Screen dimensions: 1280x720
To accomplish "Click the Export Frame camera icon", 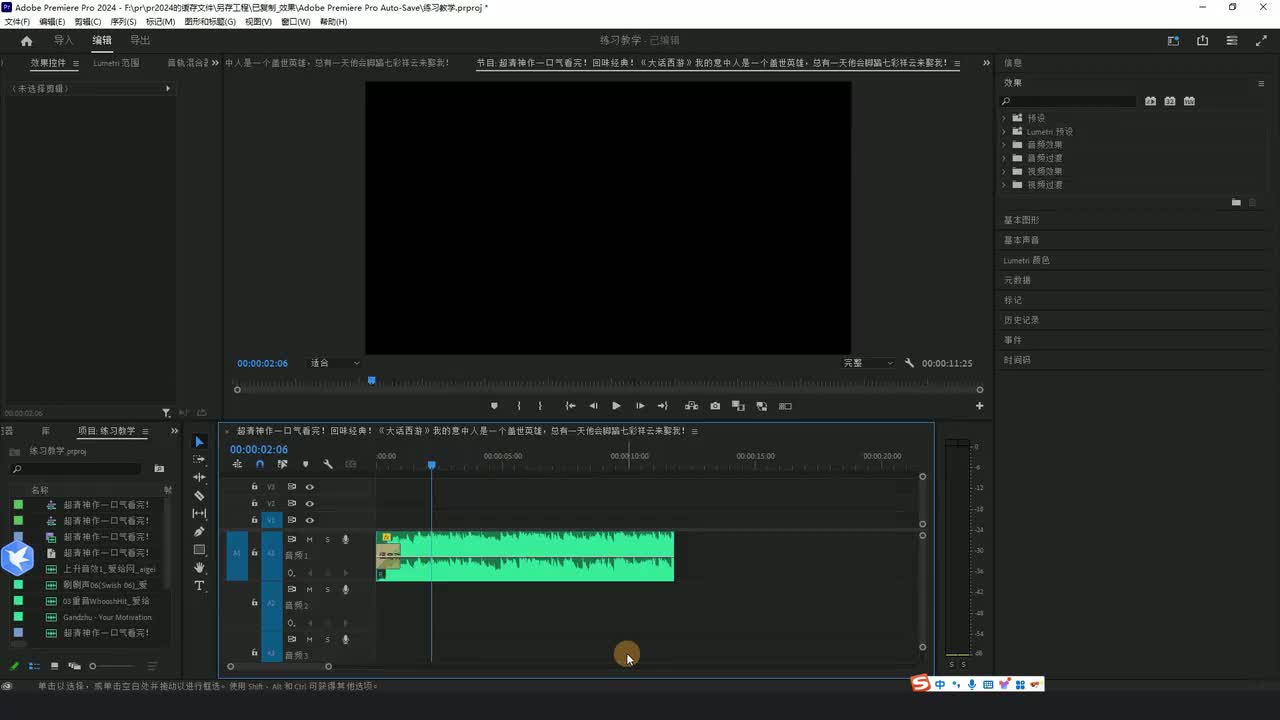I will 715,406.
